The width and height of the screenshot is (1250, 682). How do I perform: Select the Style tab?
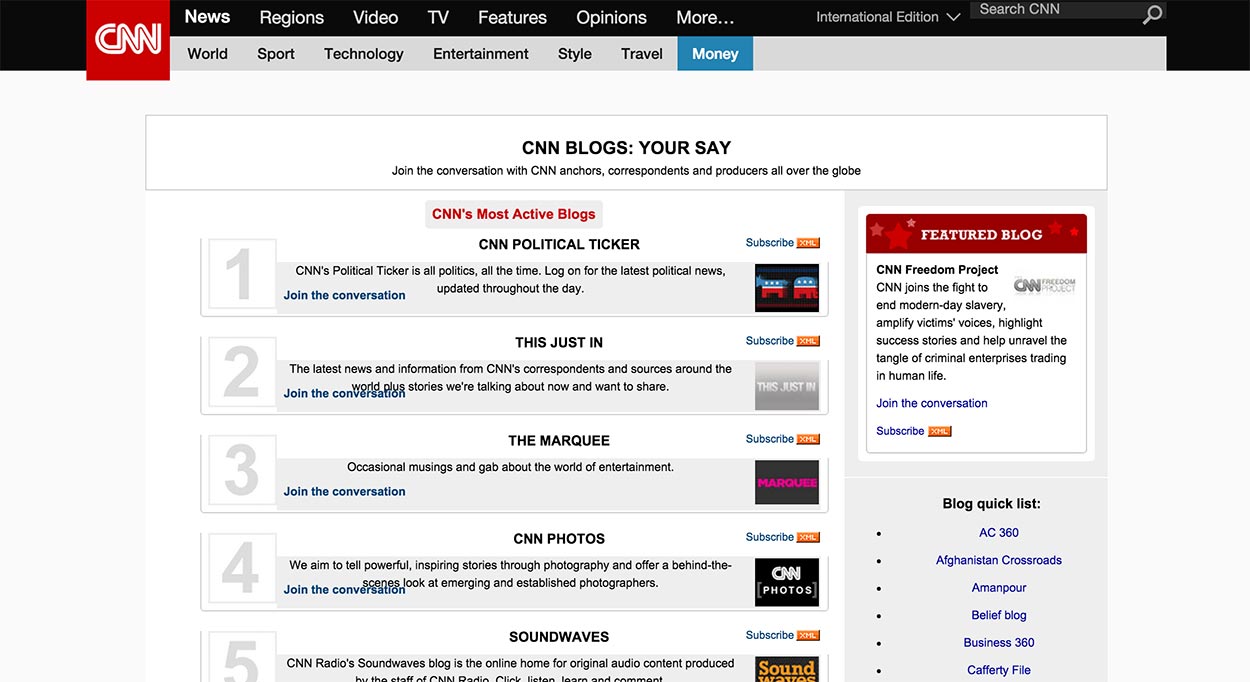575,54
